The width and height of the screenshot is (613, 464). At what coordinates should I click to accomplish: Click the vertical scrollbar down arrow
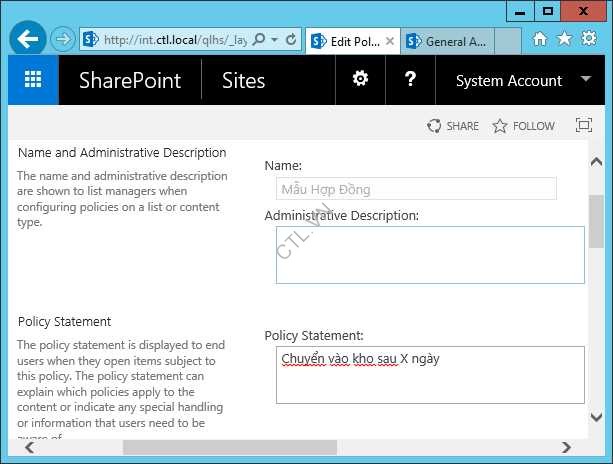596,417
